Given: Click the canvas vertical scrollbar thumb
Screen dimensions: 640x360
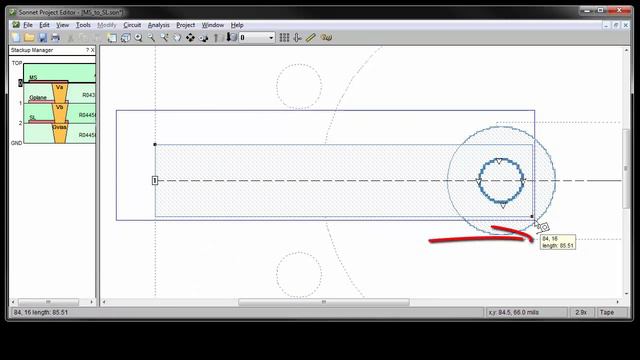Looking at the screenshot, I should click(x=626, y=168).
